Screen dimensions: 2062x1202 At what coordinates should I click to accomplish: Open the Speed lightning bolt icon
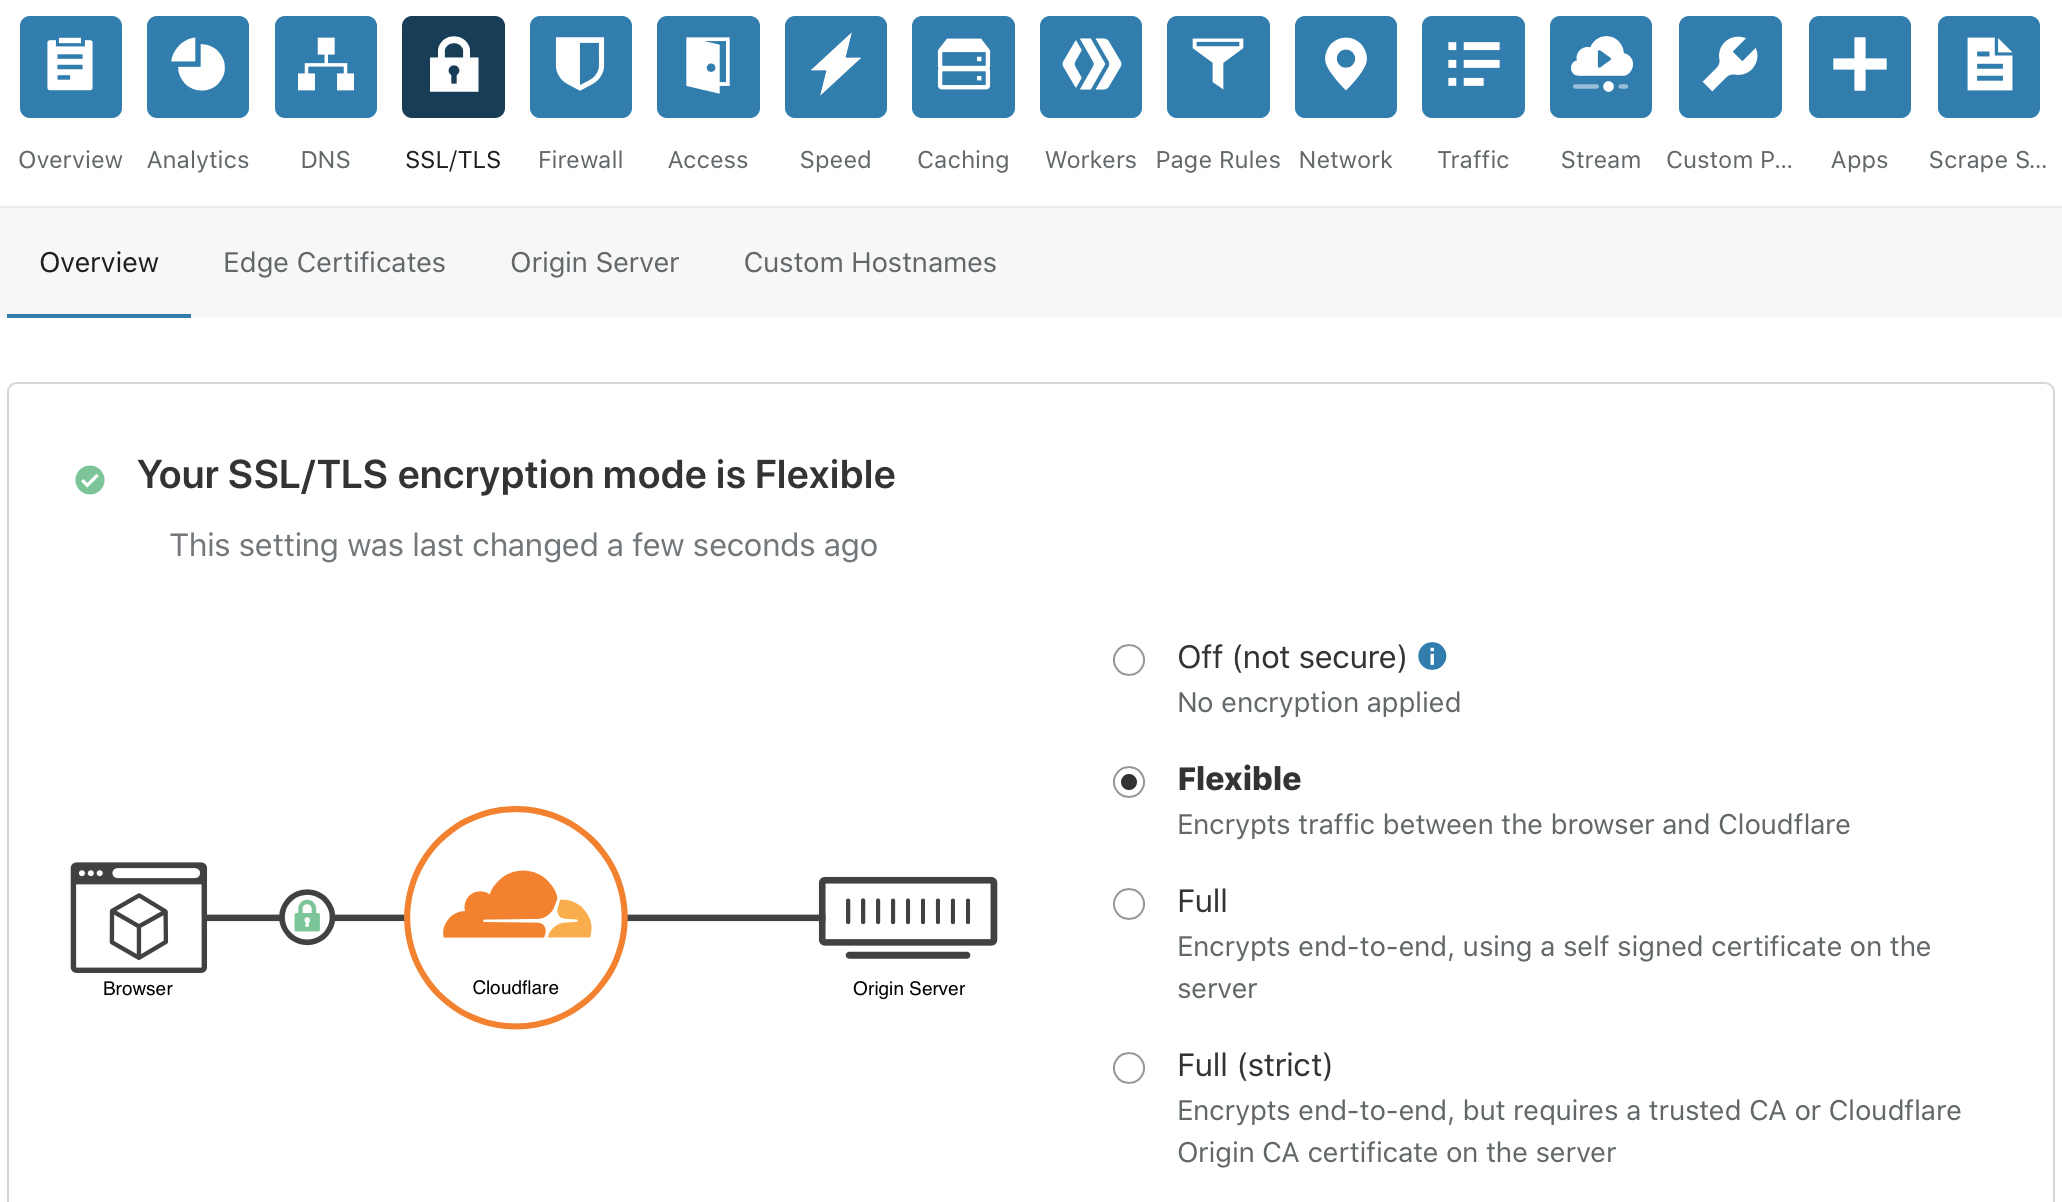[x=836, y=67]
